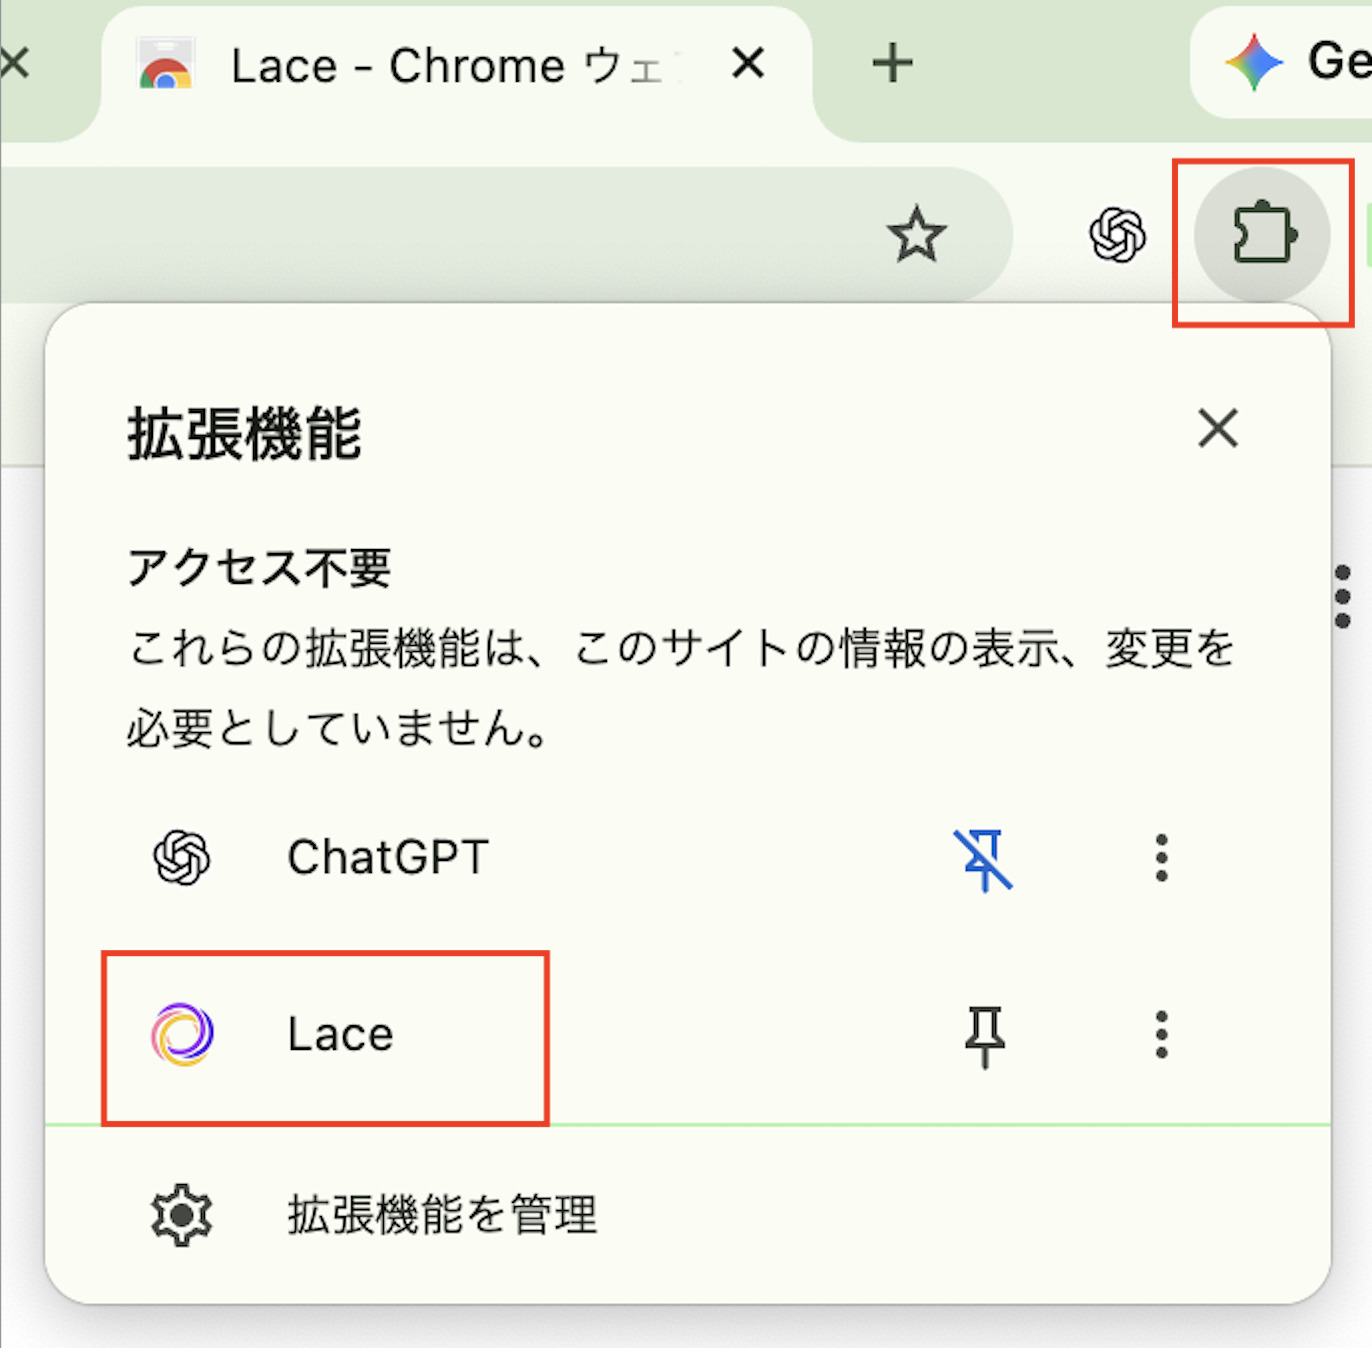Bookmark this page with the star icon
This screenshot has height=1348, width=1372.
[916, 235]
